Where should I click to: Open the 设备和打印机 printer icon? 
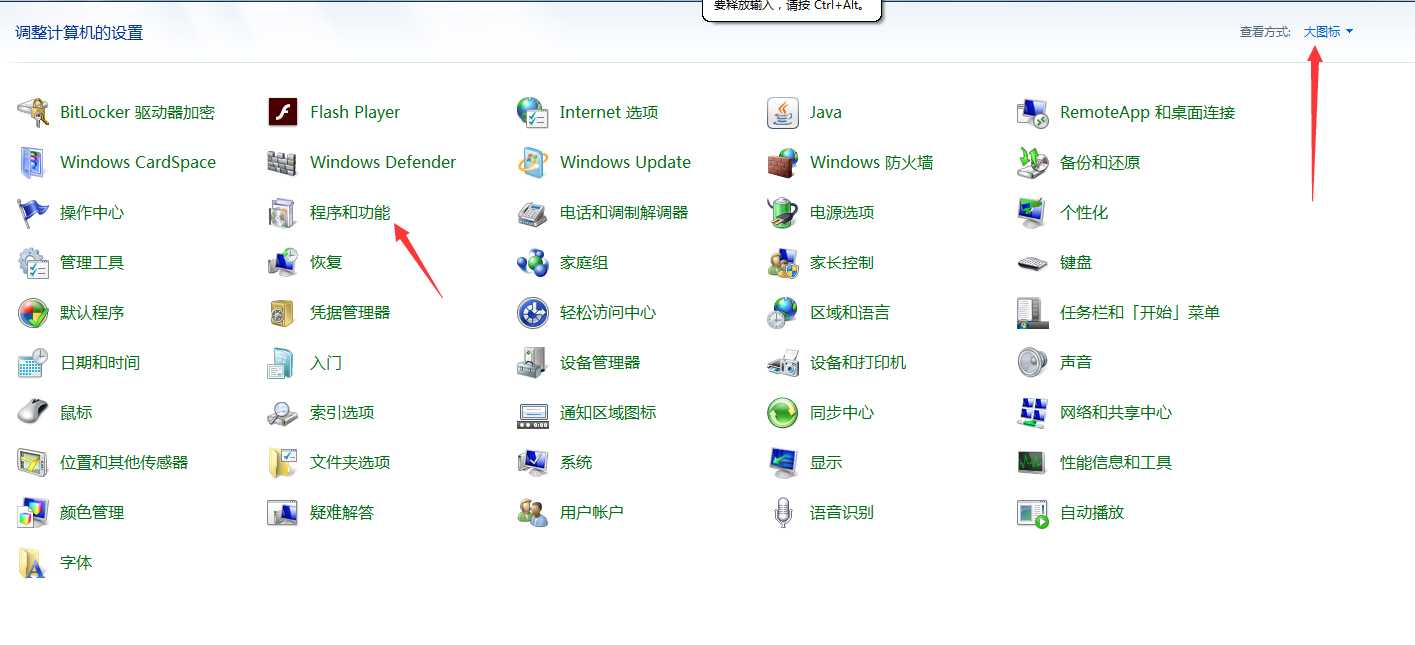pyautogui.click(x=783, y=362)
